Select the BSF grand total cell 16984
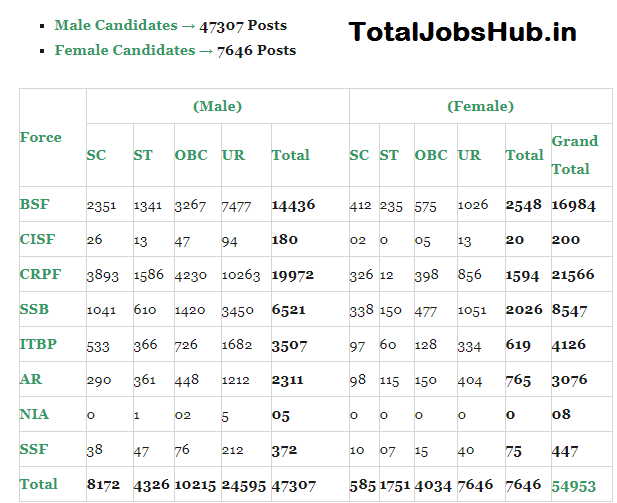Image resolution: width=617 pixels, height=503 pixels. tap(574, 205)
